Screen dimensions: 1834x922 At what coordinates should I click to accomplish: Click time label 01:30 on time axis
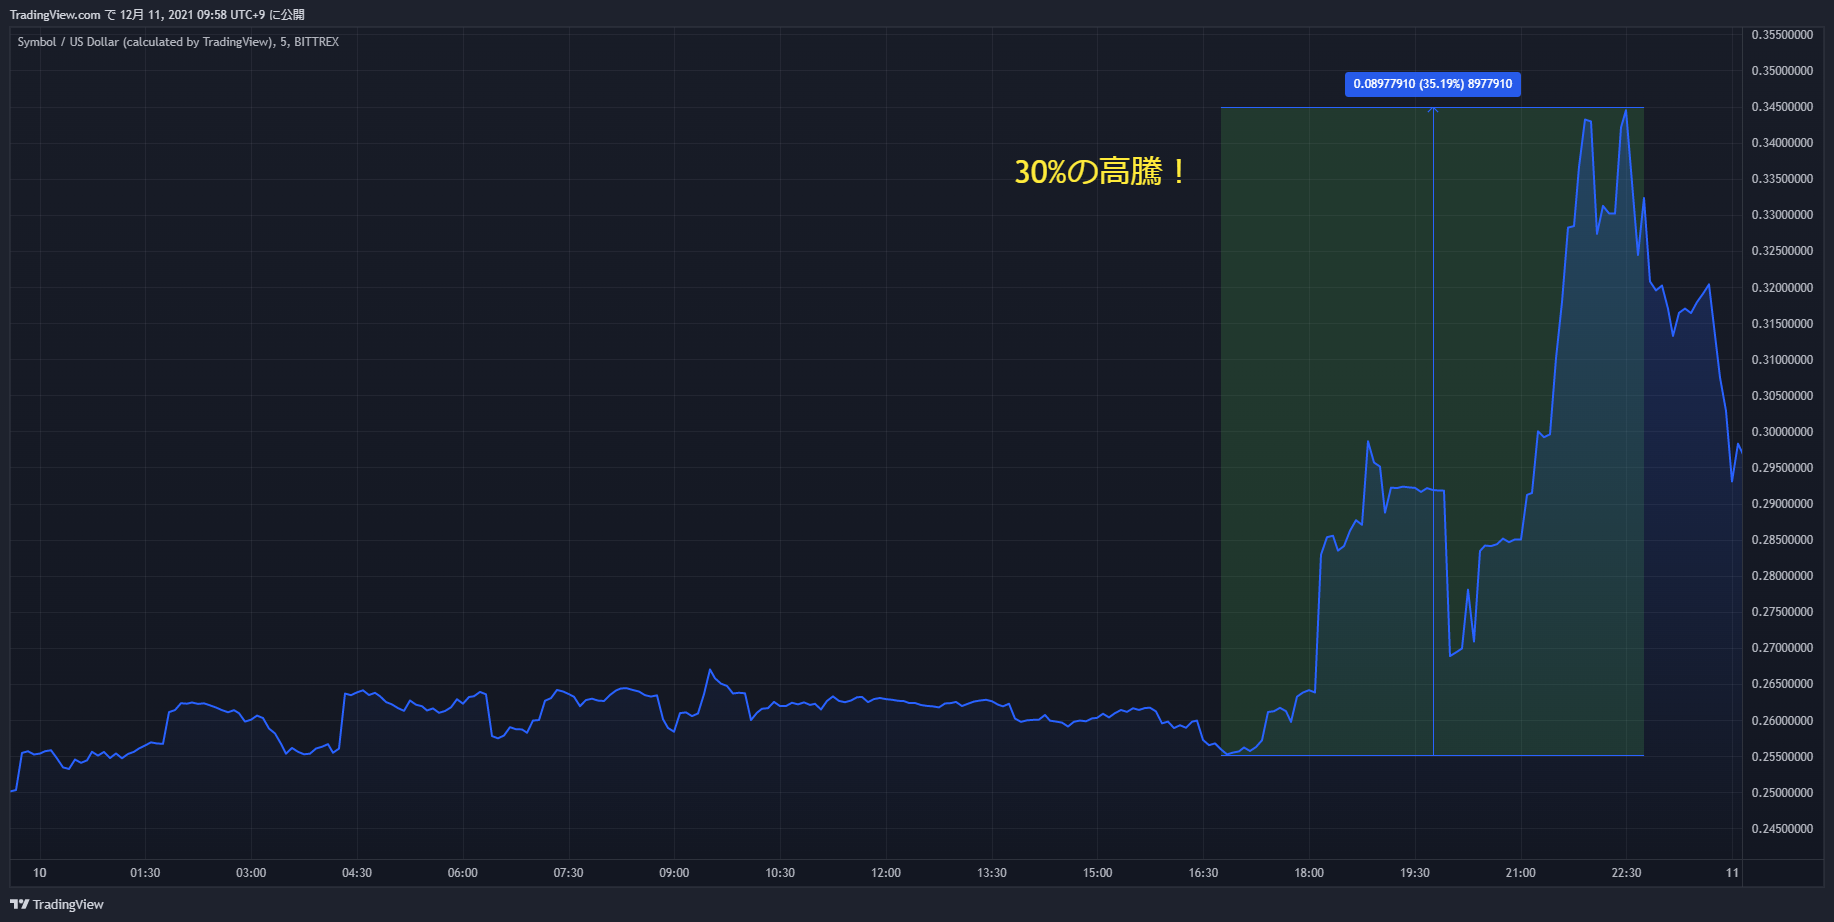pos(145,873)
